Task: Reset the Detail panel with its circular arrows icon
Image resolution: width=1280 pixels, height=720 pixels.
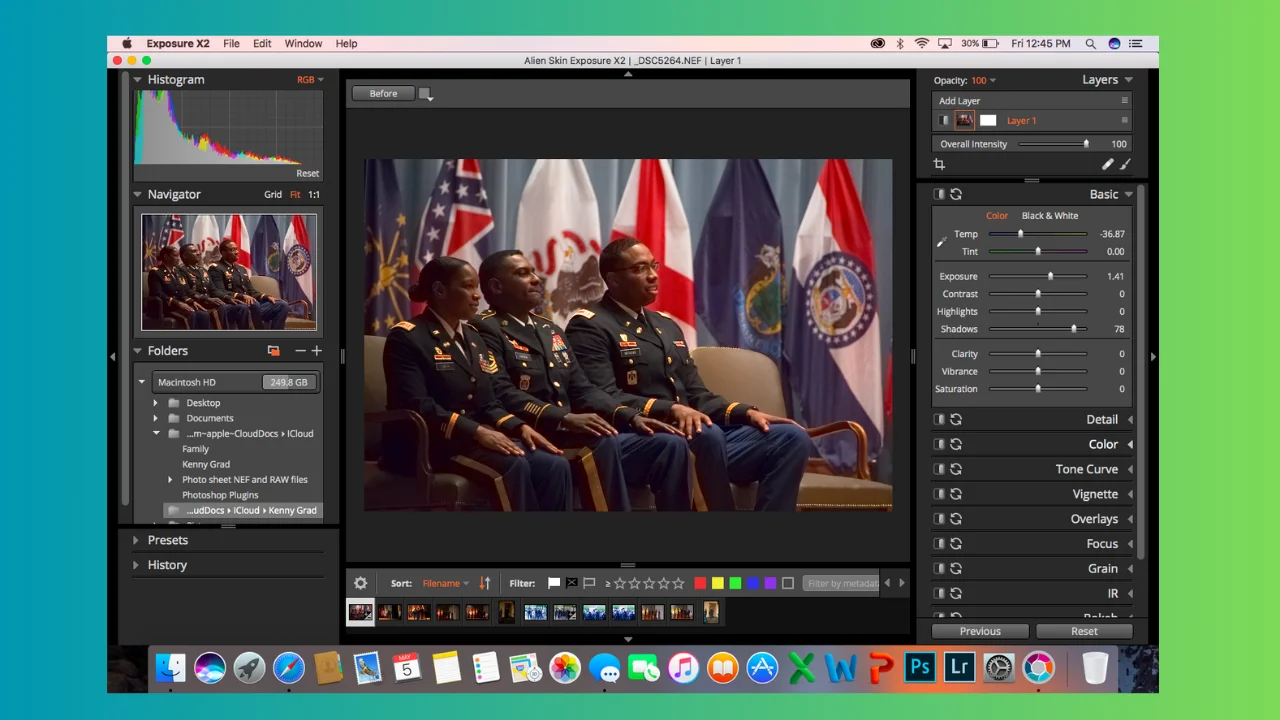Action: point(956,420)
